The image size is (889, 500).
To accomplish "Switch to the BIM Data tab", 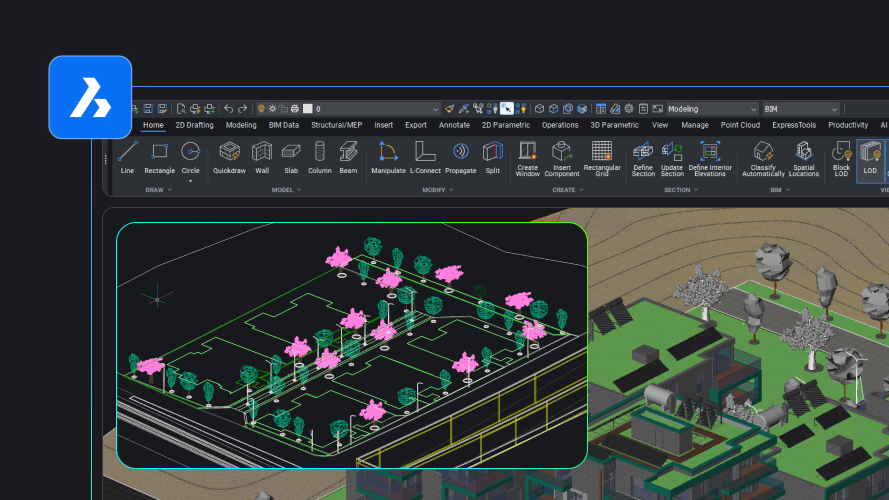I will point(283,125).
